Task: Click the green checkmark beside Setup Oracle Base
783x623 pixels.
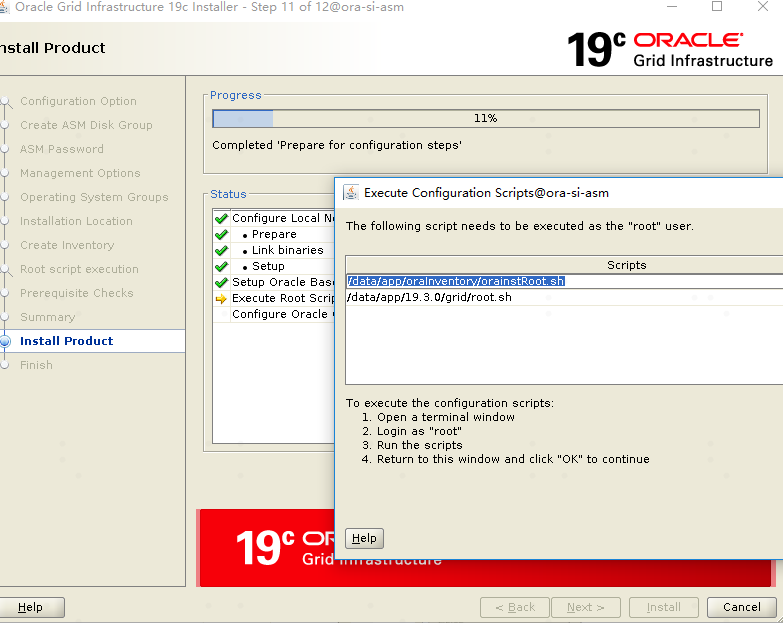Action: (221, 282)
